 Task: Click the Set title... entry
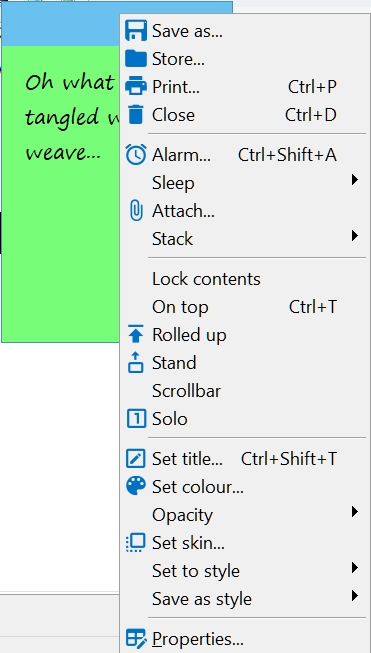(245, 459)
